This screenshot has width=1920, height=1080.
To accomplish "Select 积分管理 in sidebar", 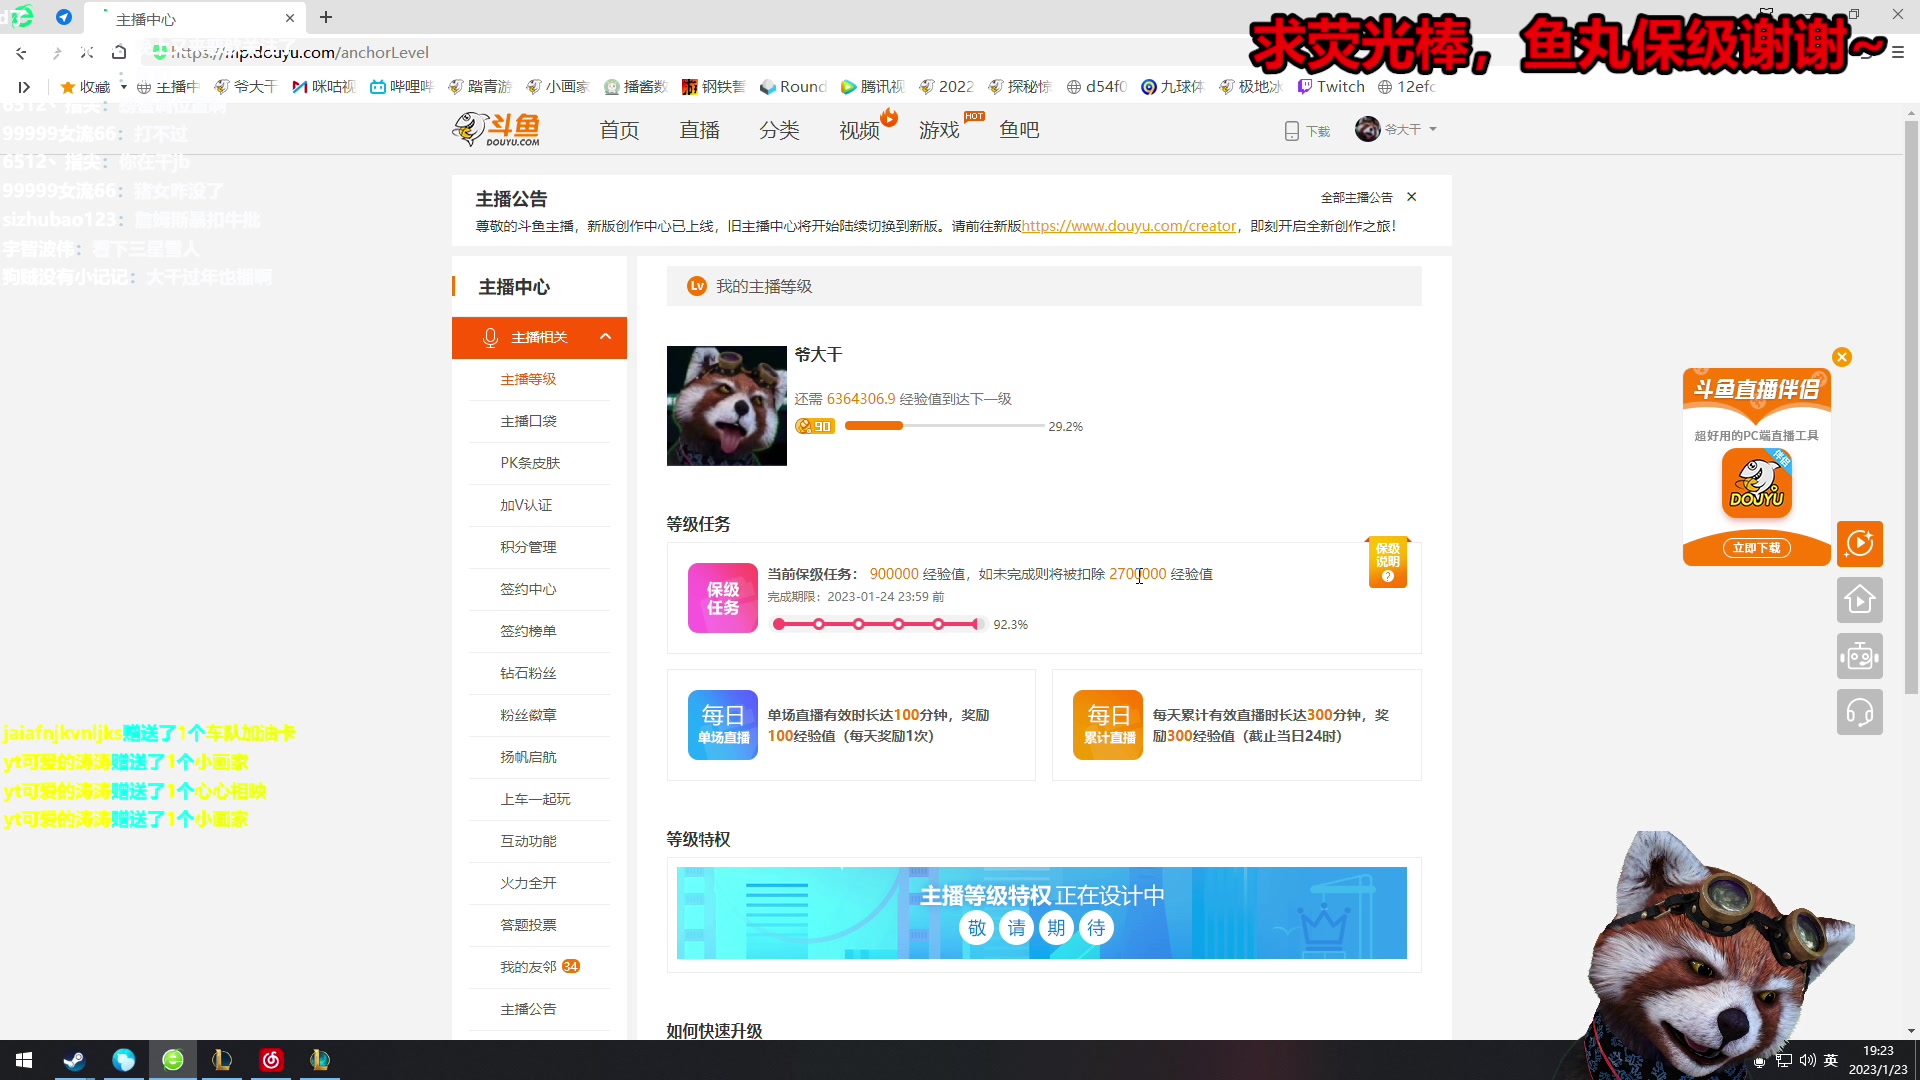I will point(528,547).
